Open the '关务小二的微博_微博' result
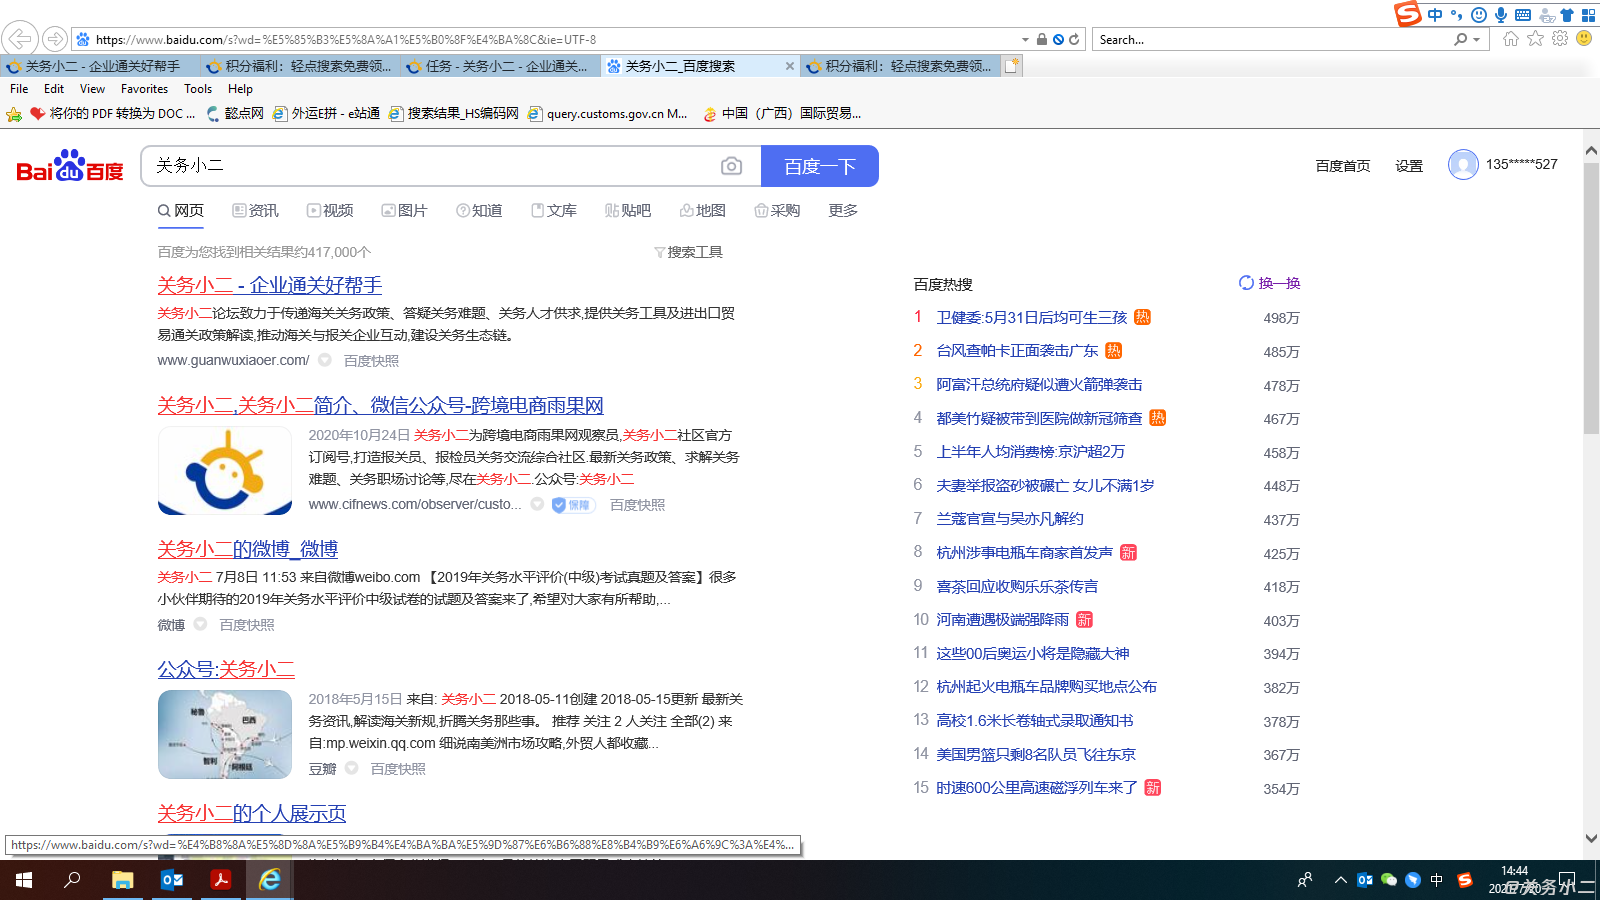 point(248,549)
